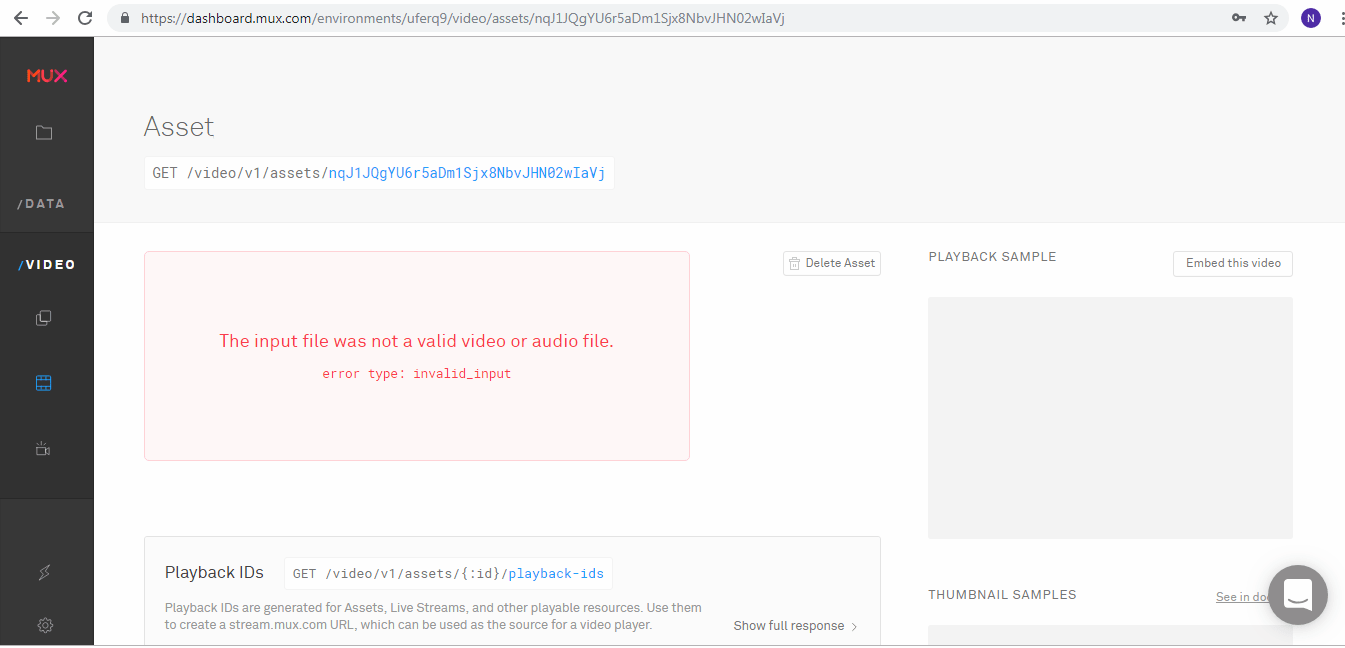
Task: Click the Embed this video button
Action: (1232, 263)
